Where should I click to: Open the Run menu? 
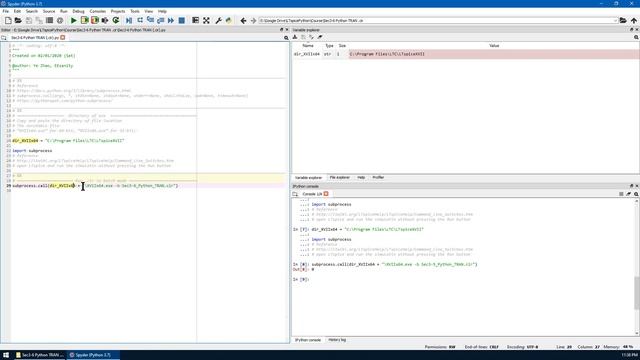point(64,11)
